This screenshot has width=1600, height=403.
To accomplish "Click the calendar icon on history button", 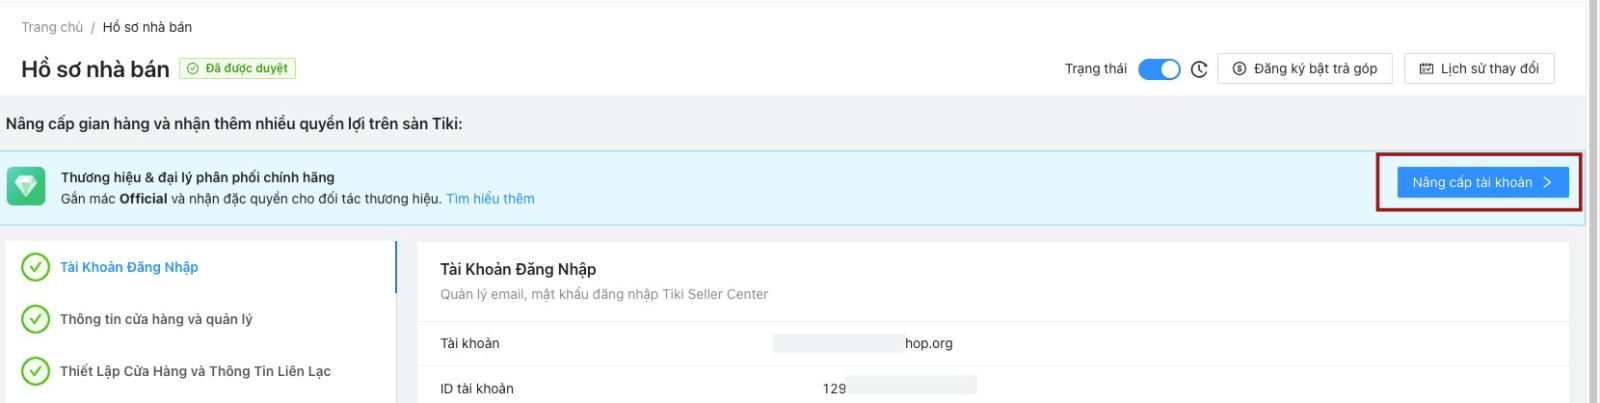I will pos(1426,69).
